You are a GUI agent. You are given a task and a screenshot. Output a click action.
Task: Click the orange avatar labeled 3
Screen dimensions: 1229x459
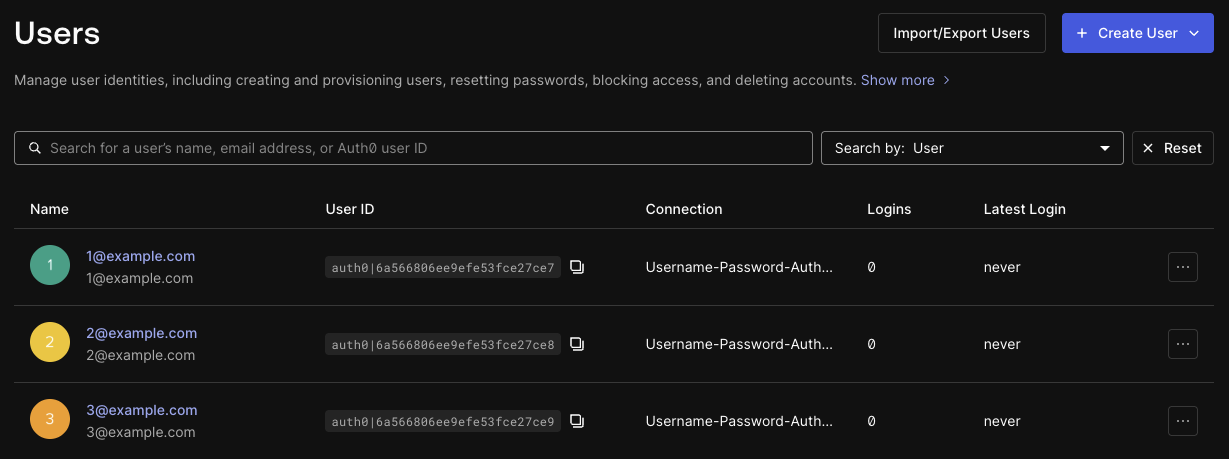(x=50, y=419)
